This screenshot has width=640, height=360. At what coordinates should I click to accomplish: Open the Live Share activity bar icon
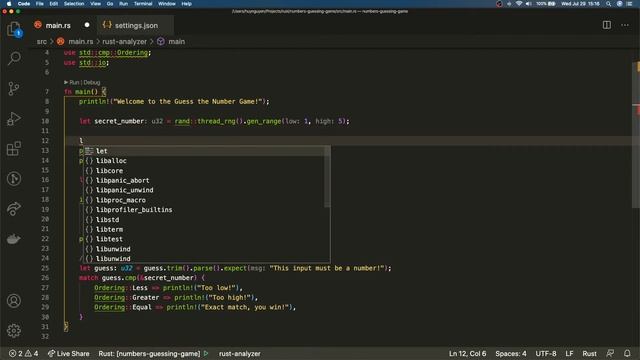(14, 209)
